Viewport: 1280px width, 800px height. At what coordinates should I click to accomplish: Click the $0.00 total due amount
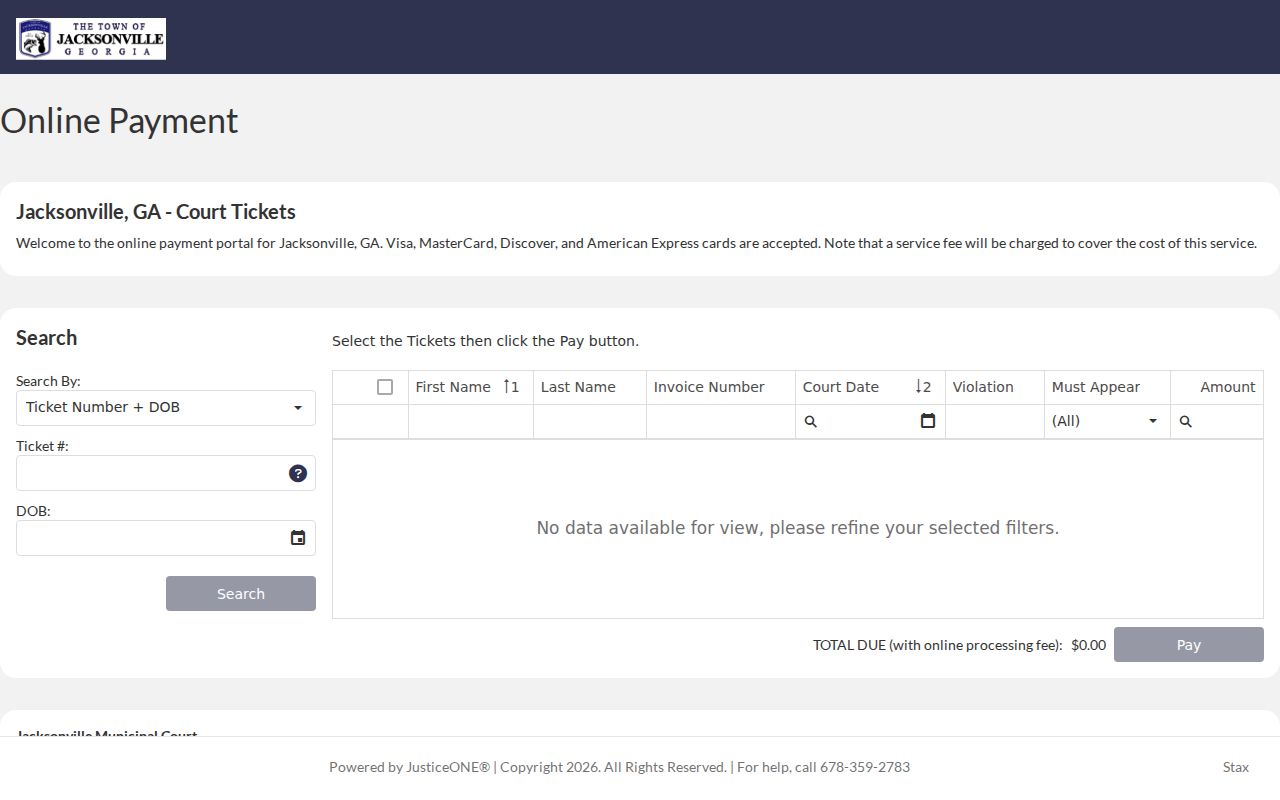[1088, 645]
